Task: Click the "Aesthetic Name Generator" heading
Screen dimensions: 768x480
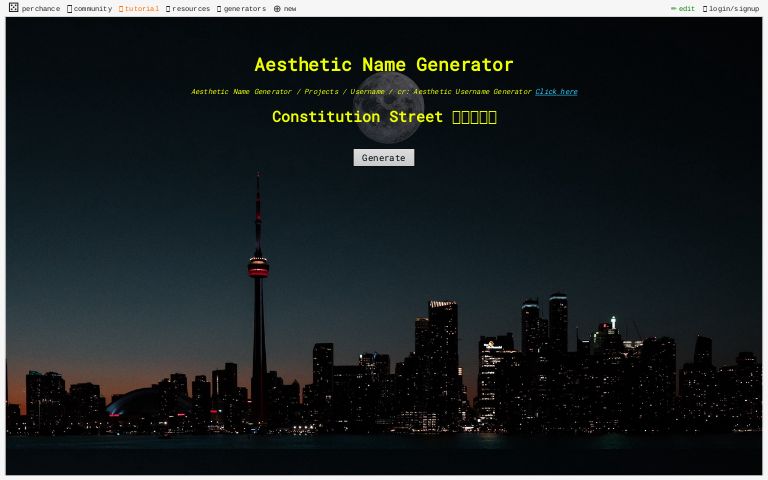Action: coord(384,65)
